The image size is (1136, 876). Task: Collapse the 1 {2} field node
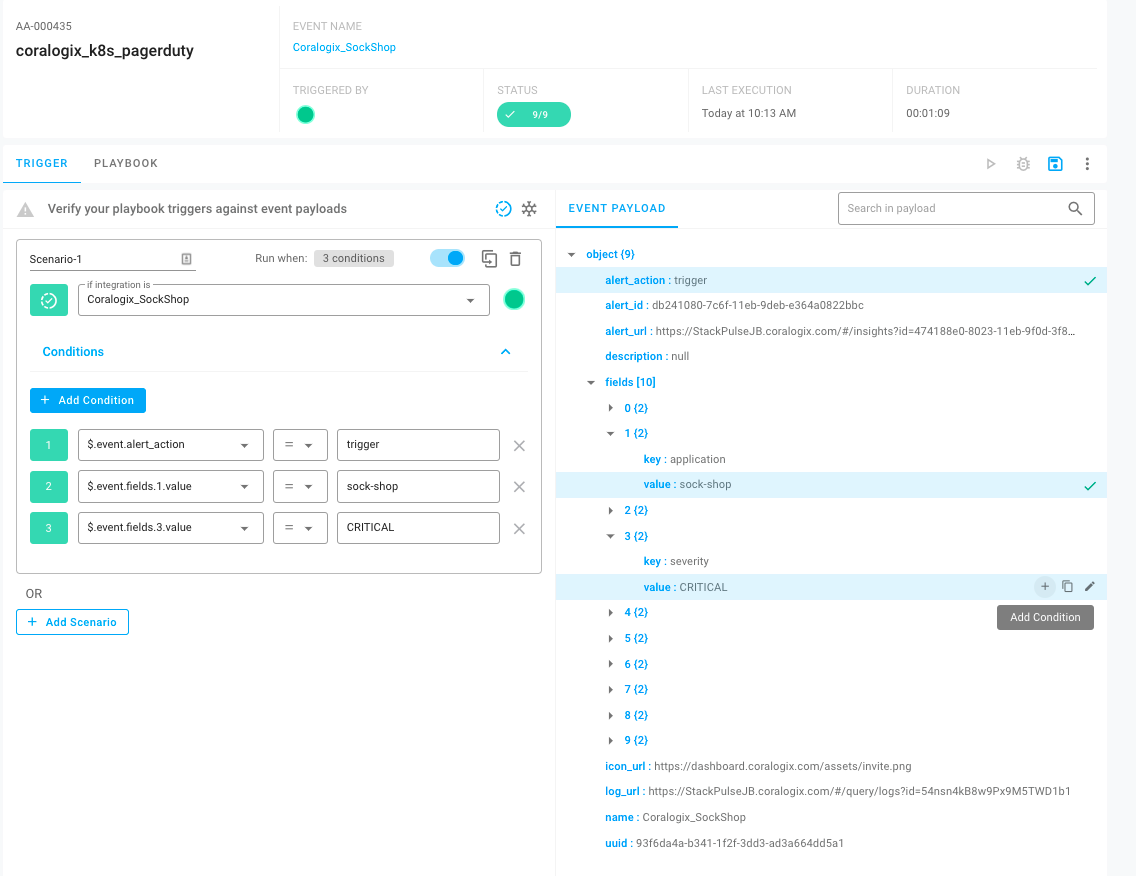coord(611,433)
